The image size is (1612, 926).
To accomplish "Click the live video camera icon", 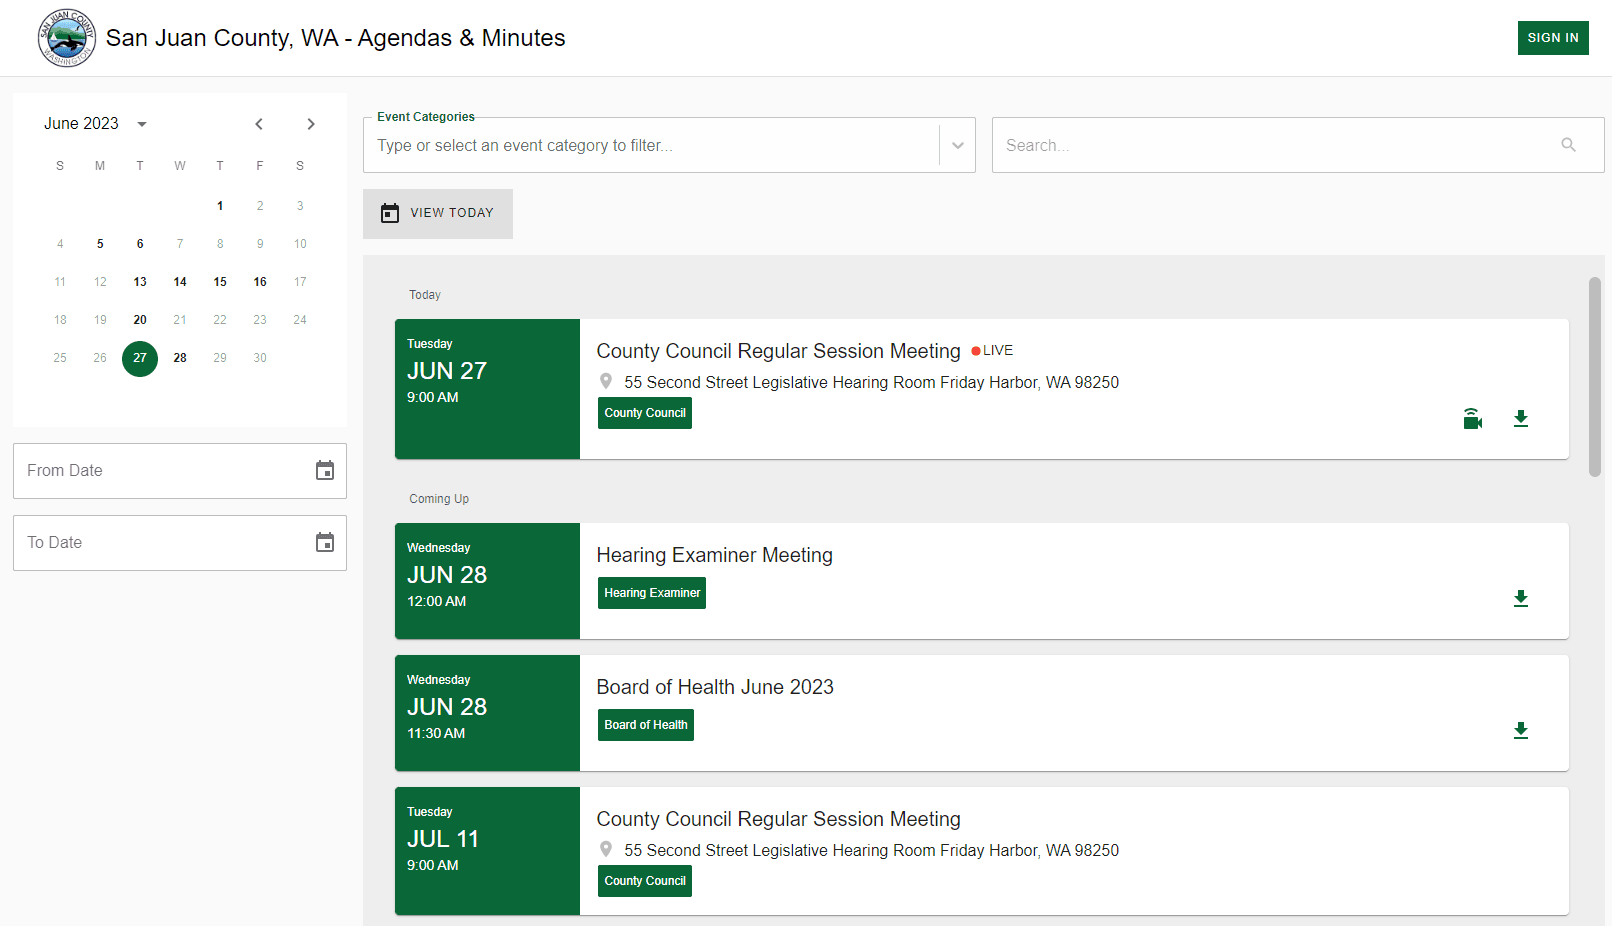I will tap(1471, 418).
